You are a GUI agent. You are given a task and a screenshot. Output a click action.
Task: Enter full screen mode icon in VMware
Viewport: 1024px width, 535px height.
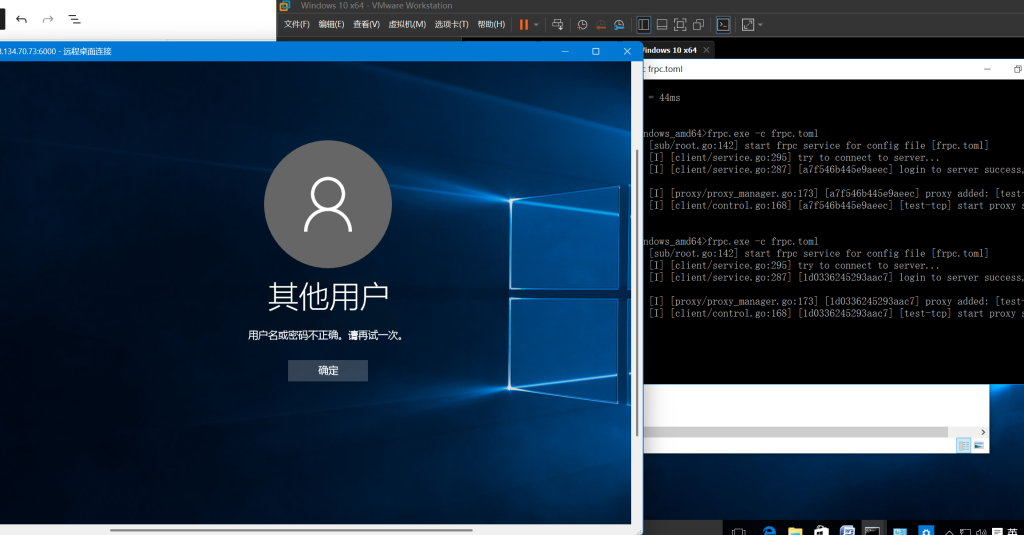pos(680,24)
